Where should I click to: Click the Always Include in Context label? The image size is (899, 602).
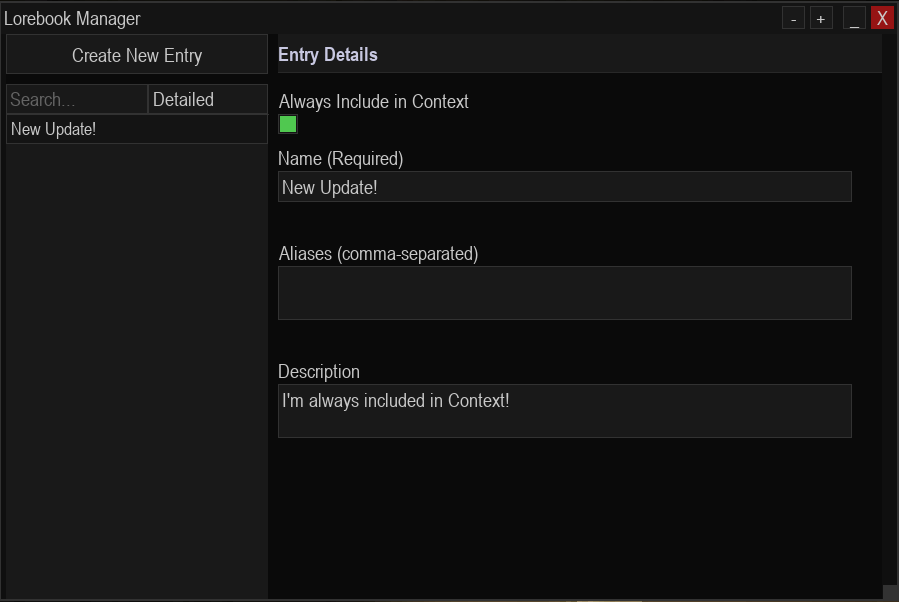pos(374,101)
